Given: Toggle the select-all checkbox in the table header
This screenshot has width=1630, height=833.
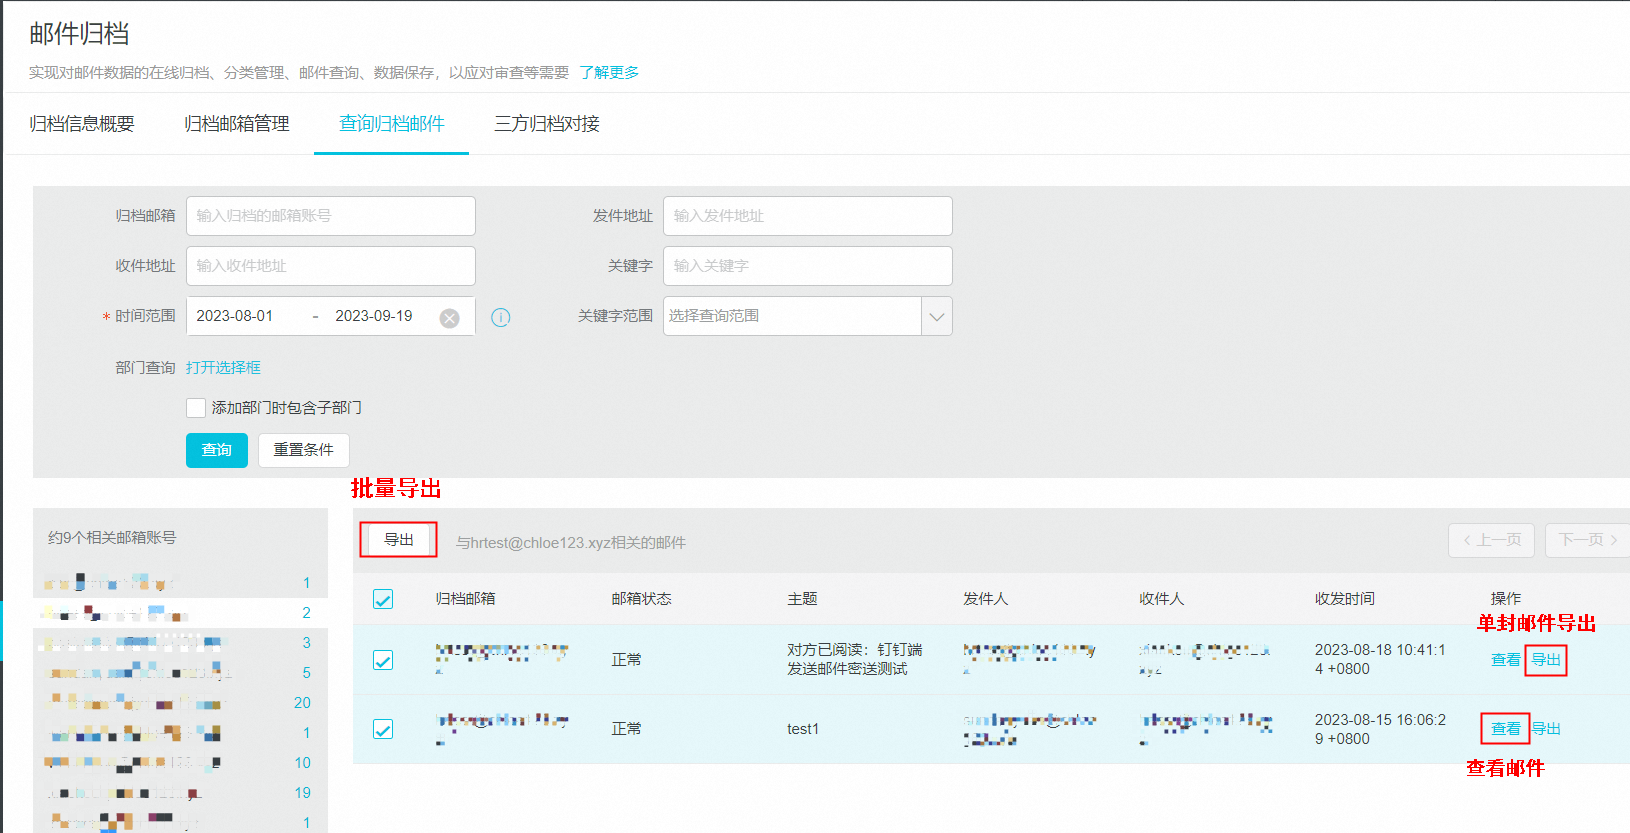Looking at the screenshot, I should point(383,599).
